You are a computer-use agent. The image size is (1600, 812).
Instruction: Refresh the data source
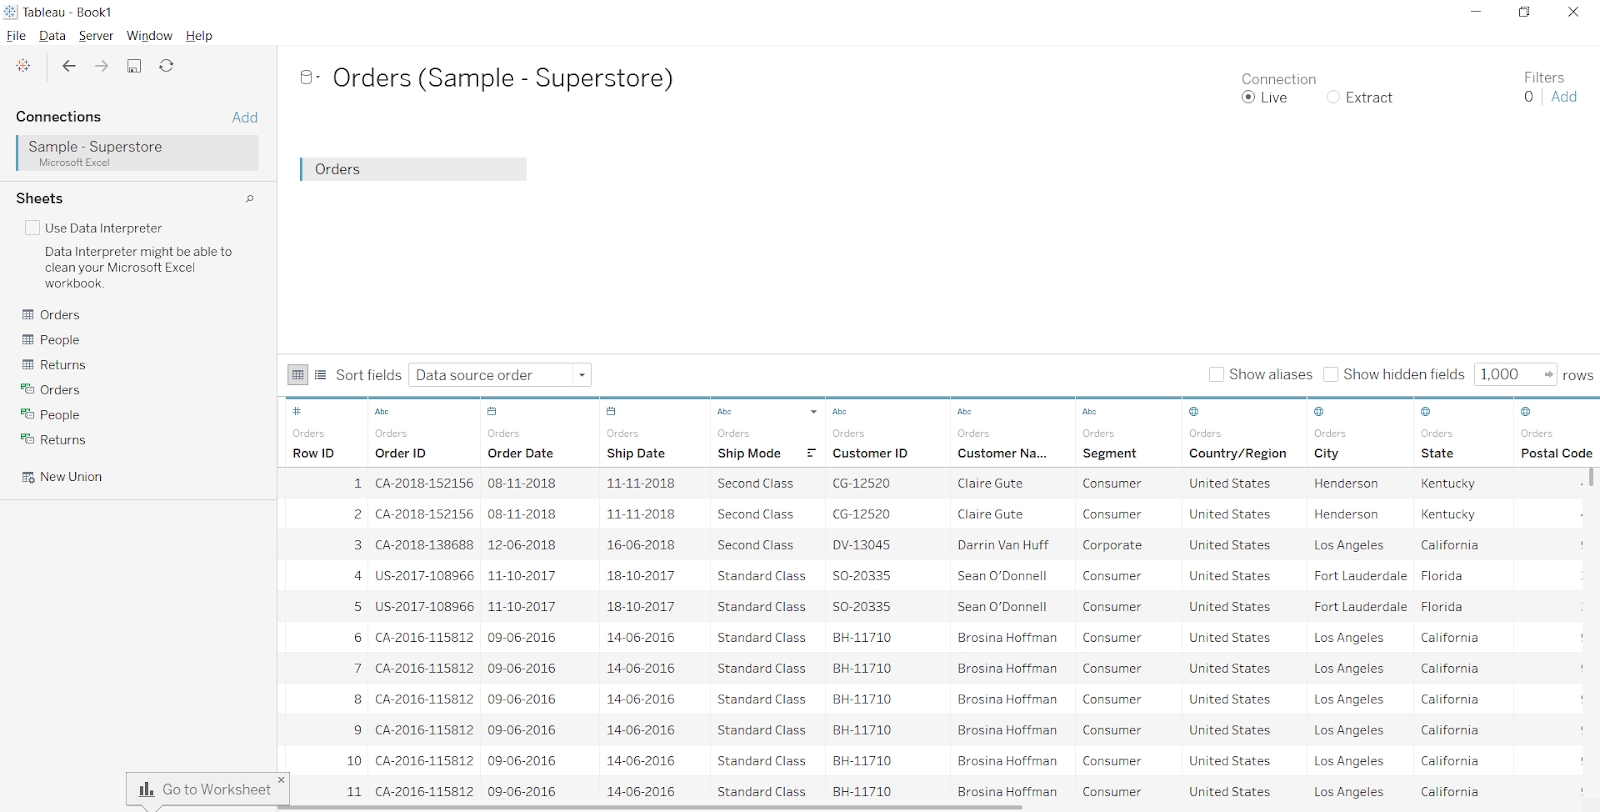167,66
